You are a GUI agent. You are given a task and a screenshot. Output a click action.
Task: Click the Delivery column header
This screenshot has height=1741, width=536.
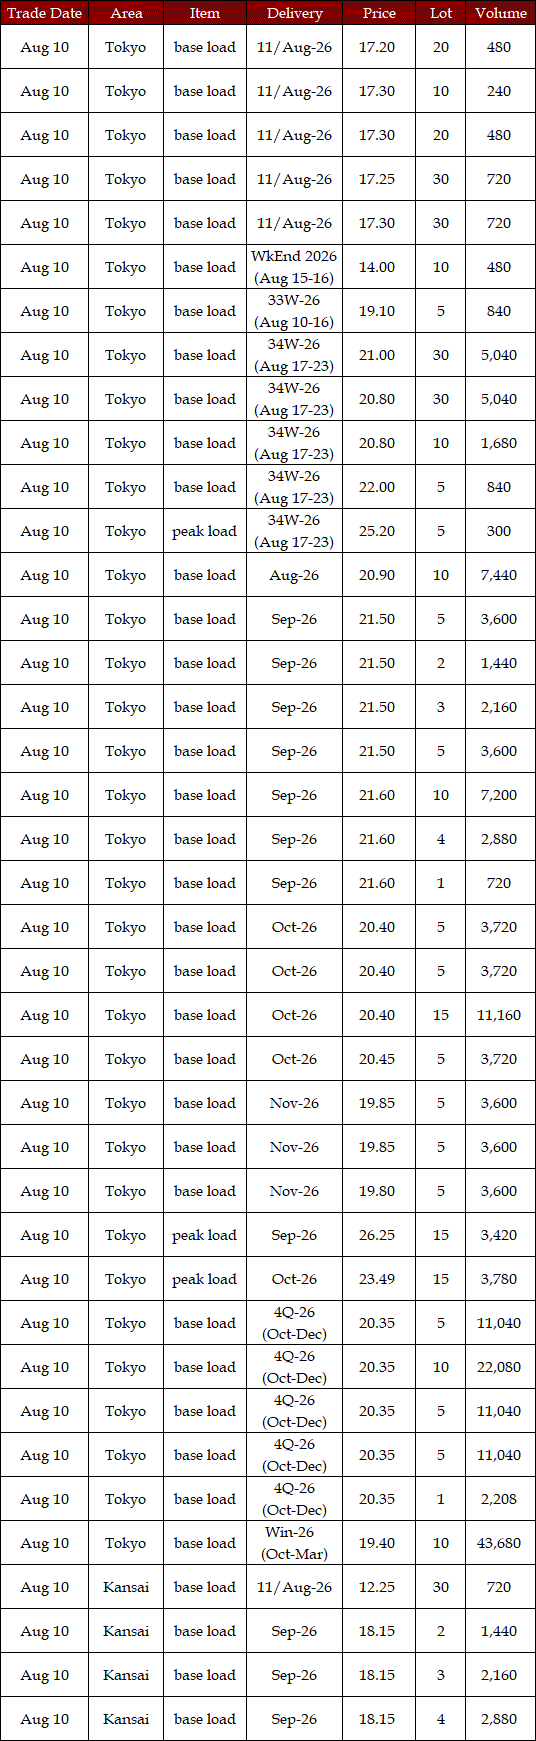point(294,13)
